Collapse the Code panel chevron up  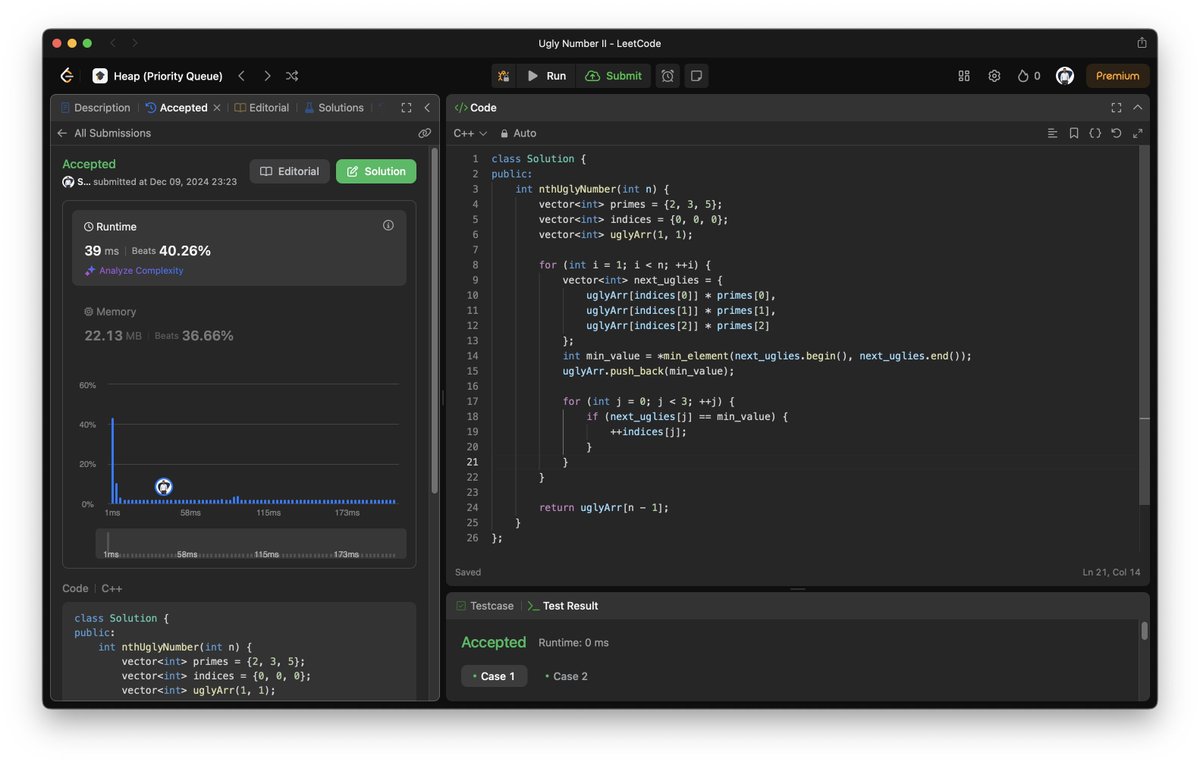1138,108
